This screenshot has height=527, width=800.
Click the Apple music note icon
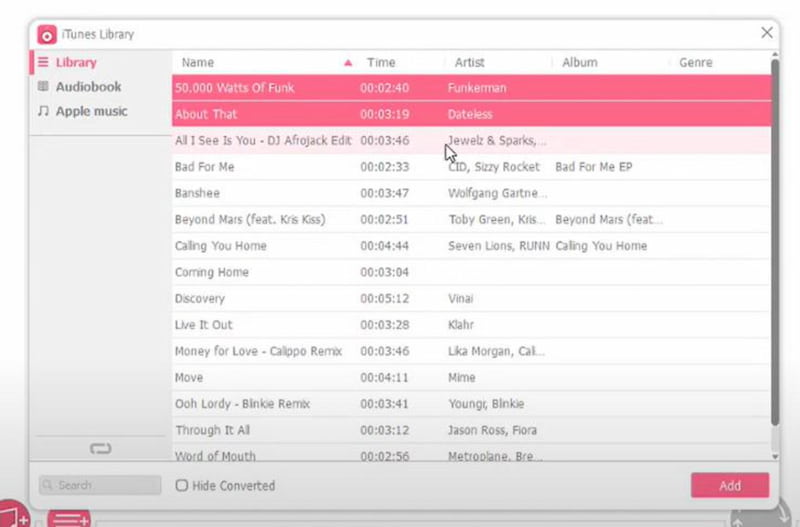pyautogui.click(x=43, y=111)
